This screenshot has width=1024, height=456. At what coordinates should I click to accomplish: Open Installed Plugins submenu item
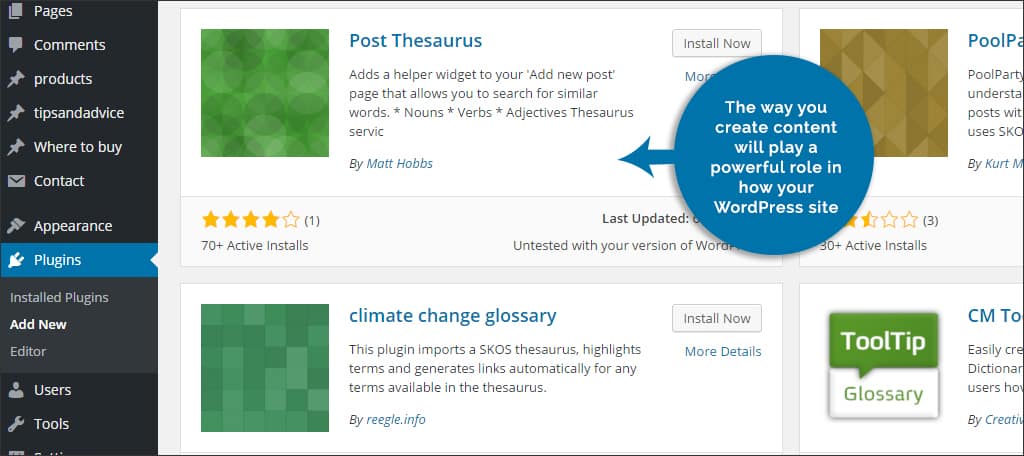[59, 298]
